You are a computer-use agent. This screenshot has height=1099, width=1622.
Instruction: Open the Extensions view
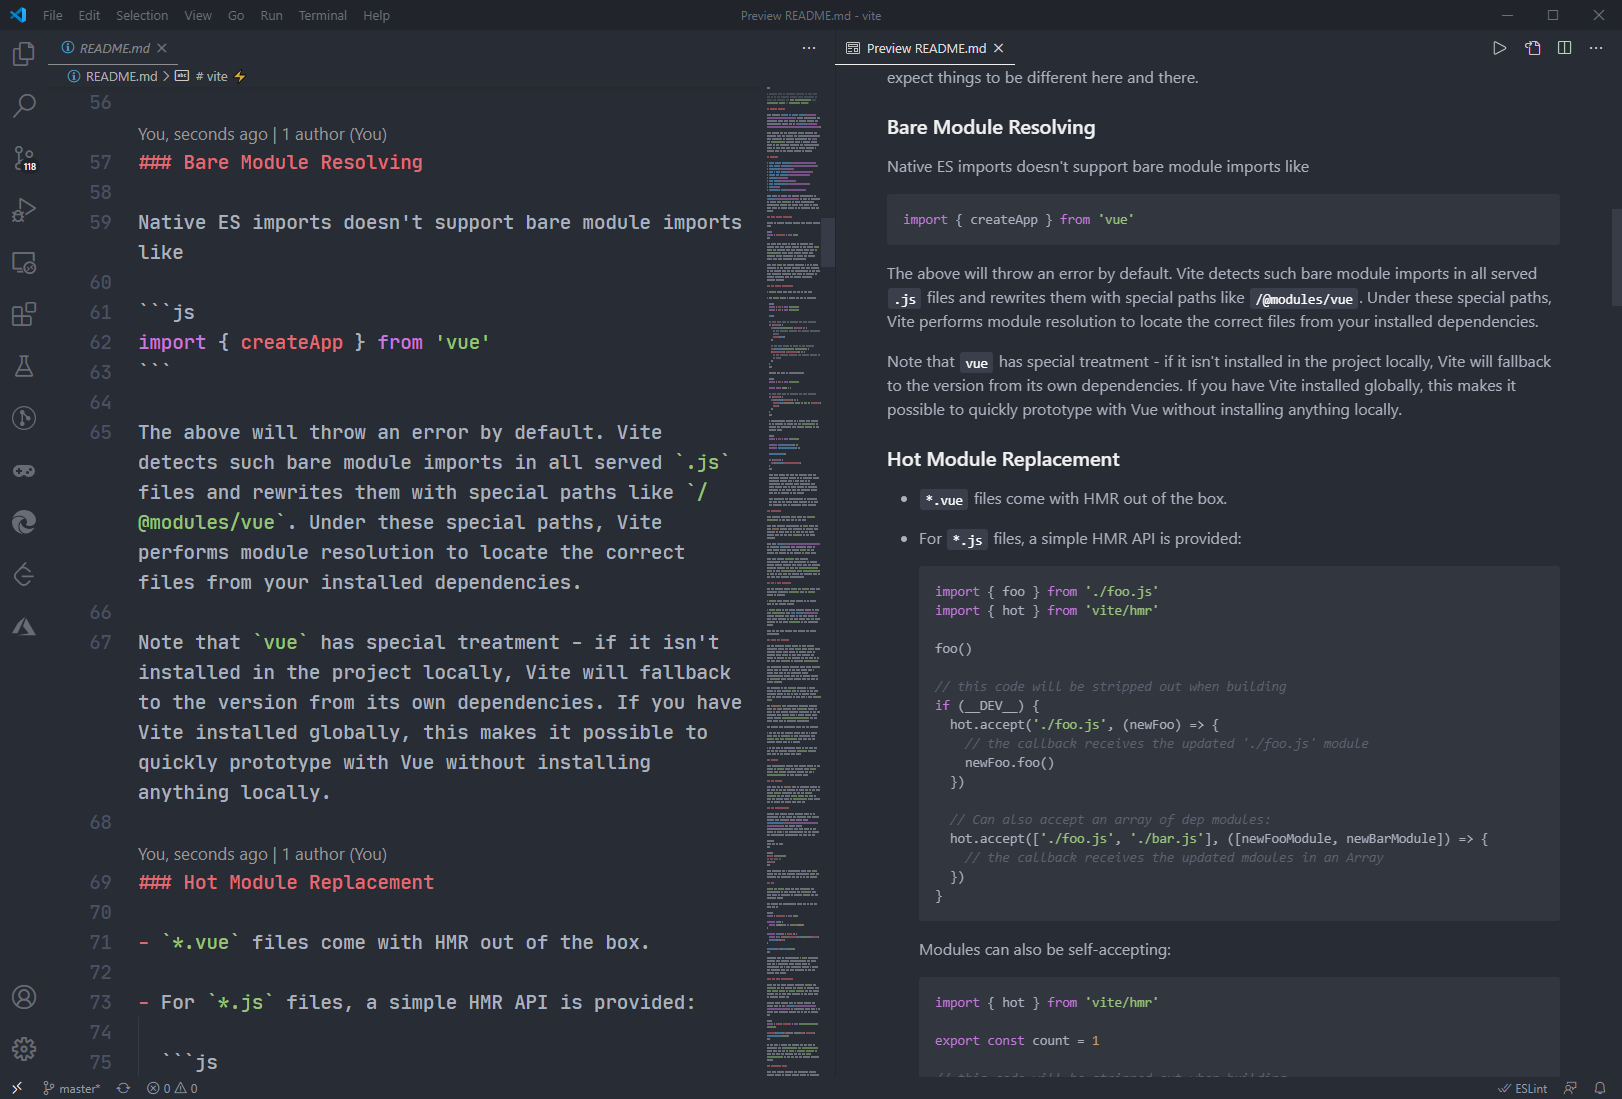[24, 314]
